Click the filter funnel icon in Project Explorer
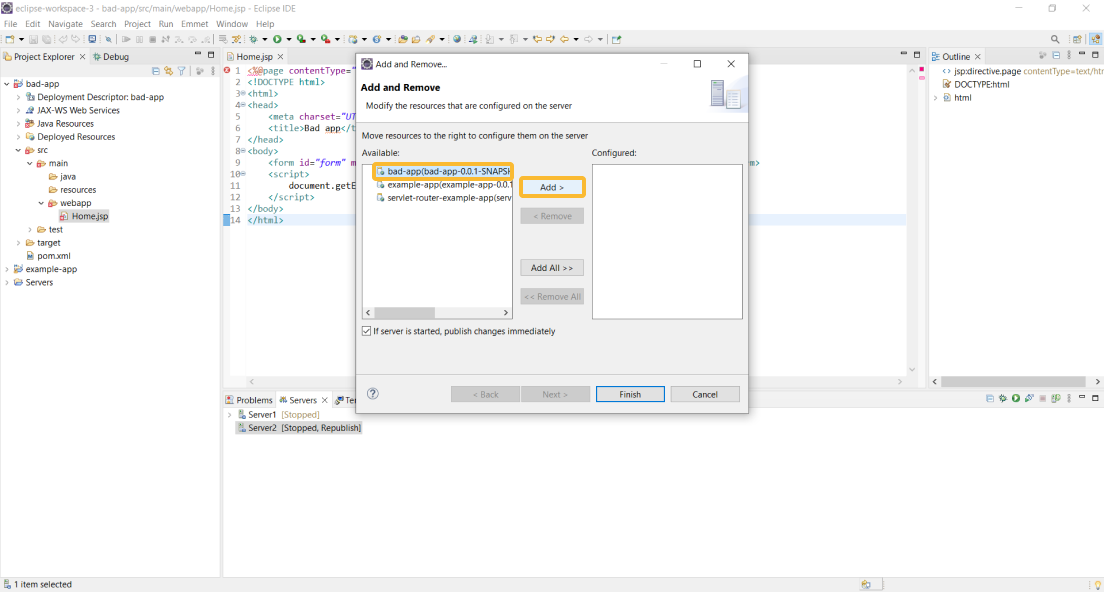This screenshot has width=1104, height=592. (x=182, y=70)
